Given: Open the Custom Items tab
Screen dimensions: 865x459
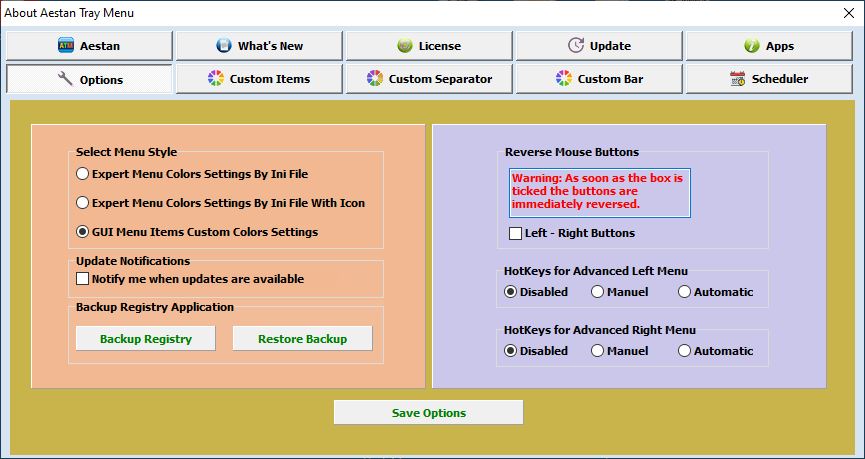Looking at the screenshot, I should click(259, 79).
